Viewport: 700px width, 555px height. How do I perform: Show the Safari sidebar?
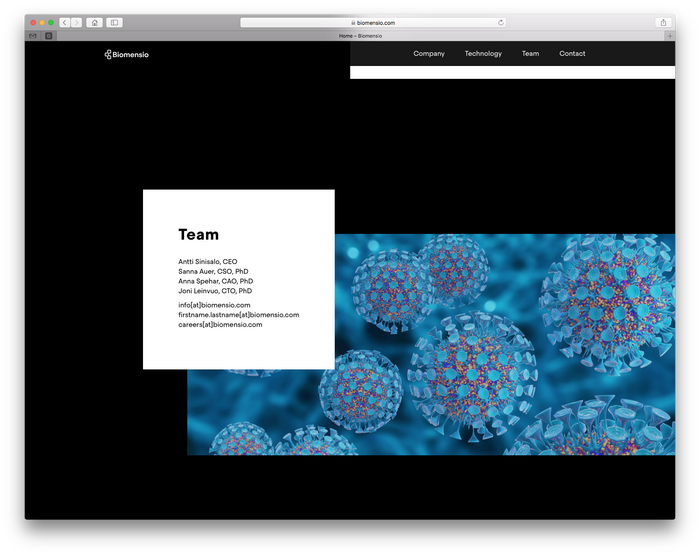click(115, 22)
